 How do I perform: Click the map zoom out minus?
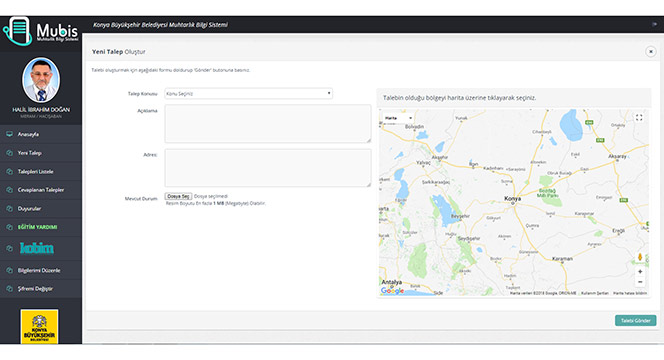click(x=640, y=282)
